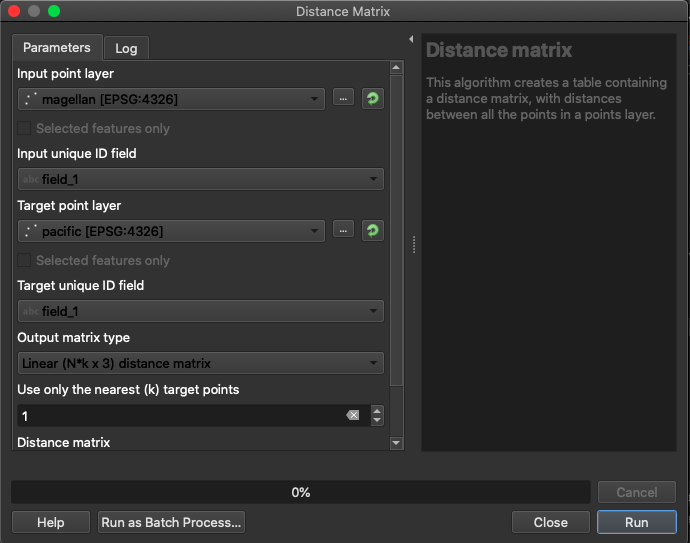Click Run as Batch Process button
690x543 pixels.
[x=171, y=522]
